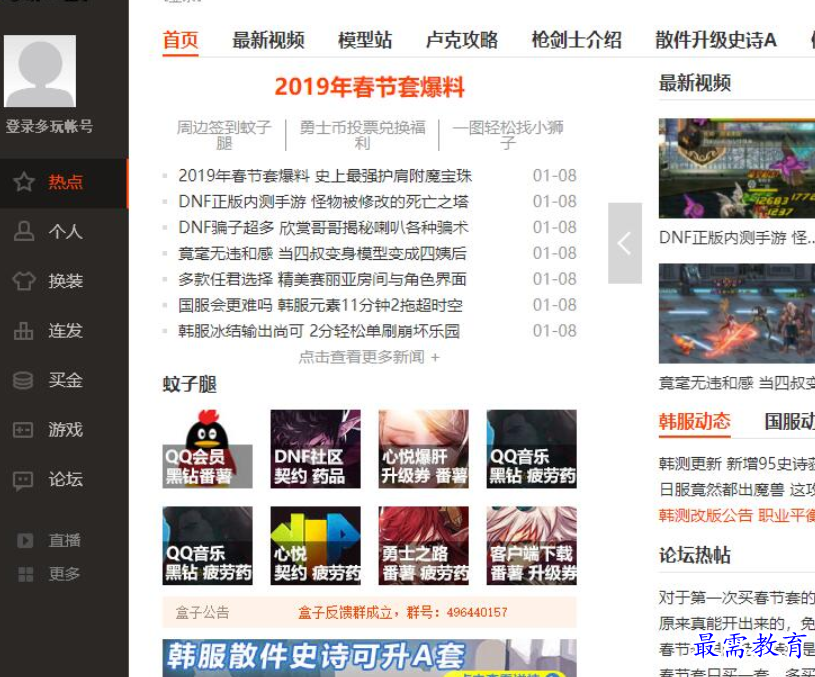Switch to the 卢克攻略 tab
Image resolution: width=815 pixels, height=677 pixels.
click(x=462, y=40)
